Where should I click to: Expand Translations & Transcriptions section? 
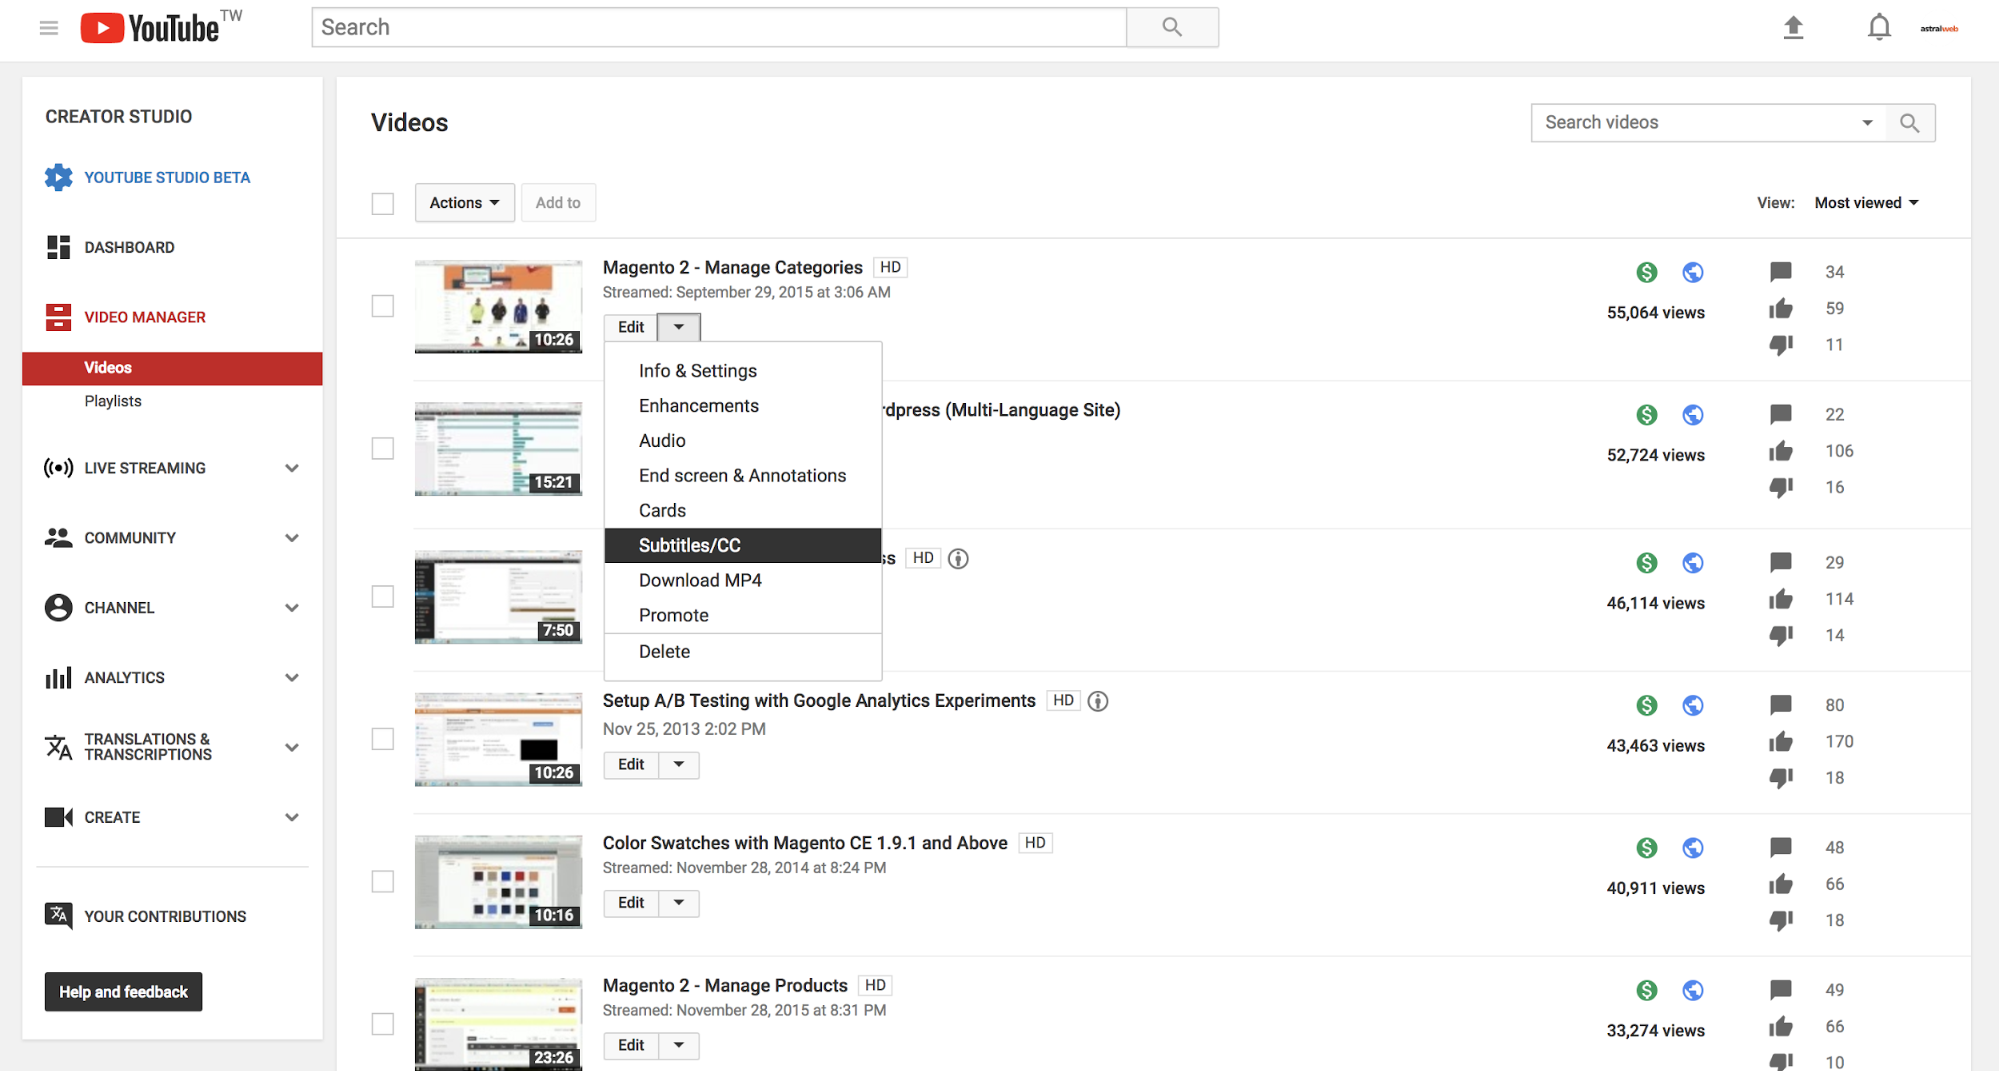(x=291, y=747)
